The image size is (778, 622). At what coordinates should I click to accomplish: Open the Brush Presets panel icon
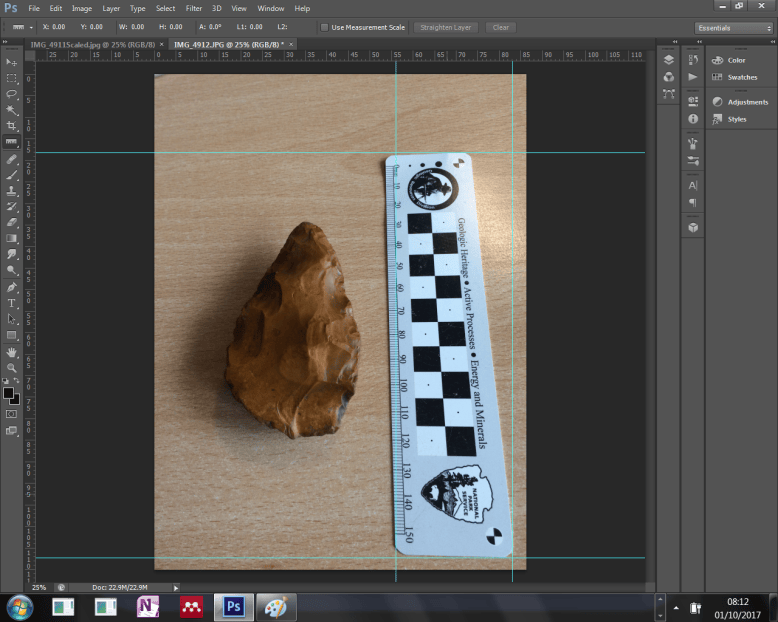coord(693,143)
